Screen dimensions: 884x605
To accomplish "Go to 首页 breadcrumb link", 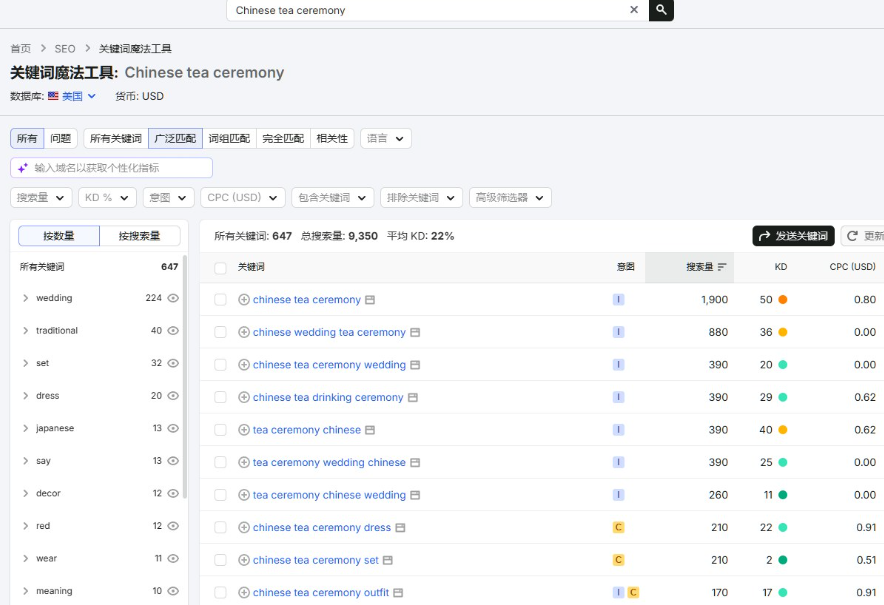I will coord(21,48).
